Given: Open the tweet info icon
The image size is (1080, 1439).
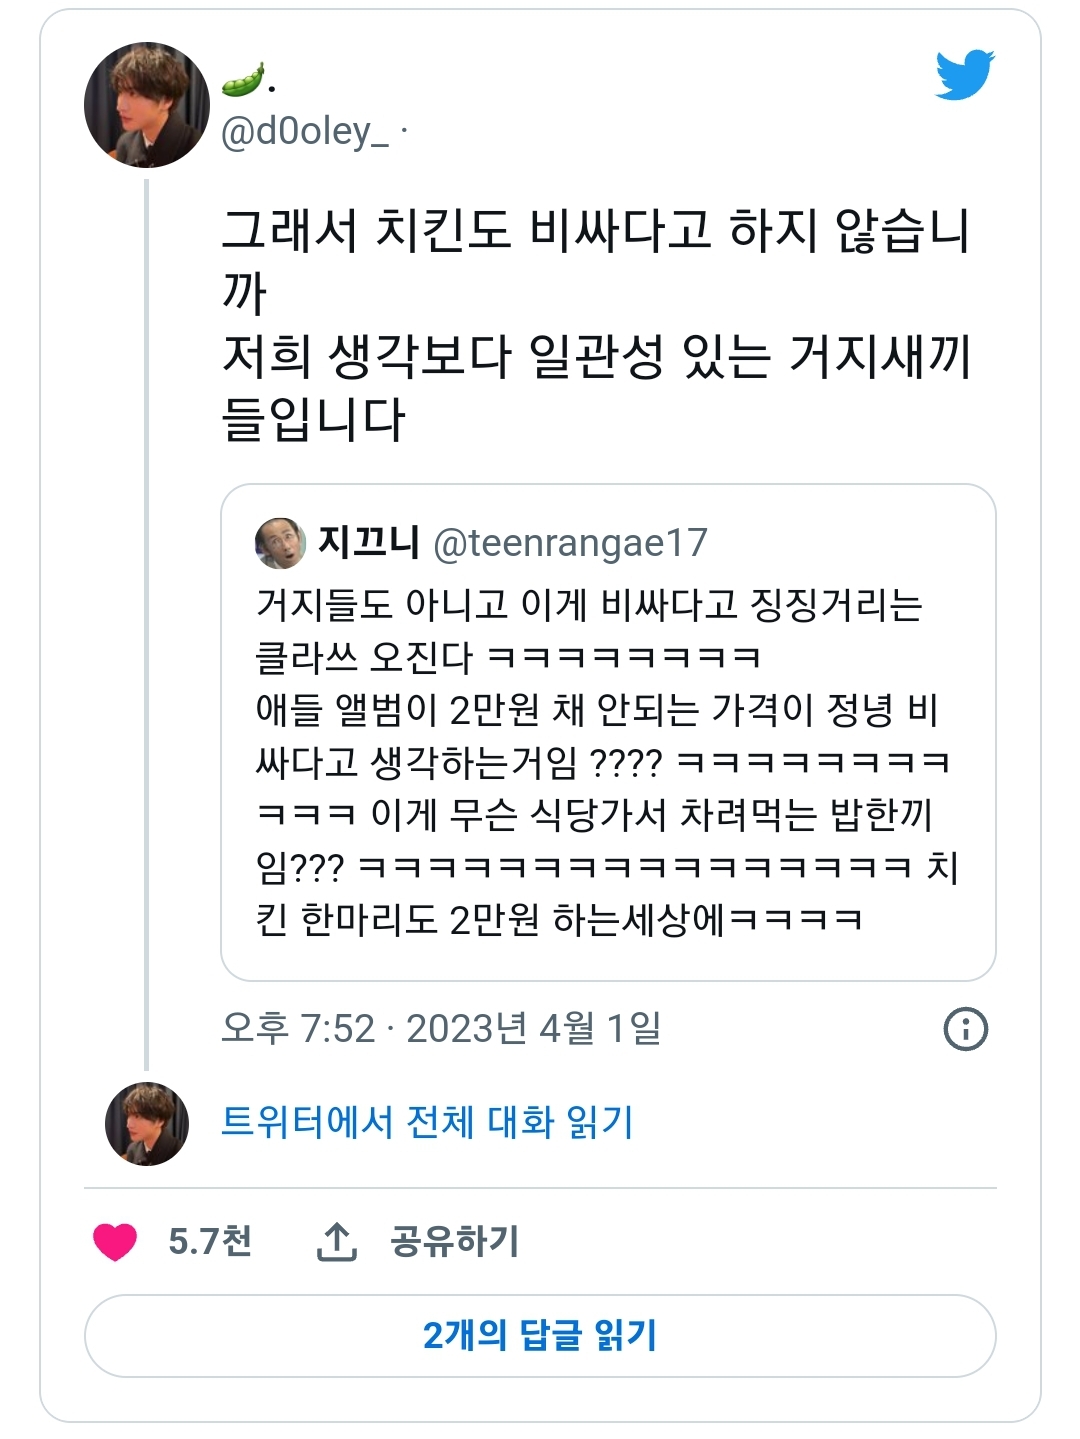Looking at the screenshot, I should (x=965, y=1028).
